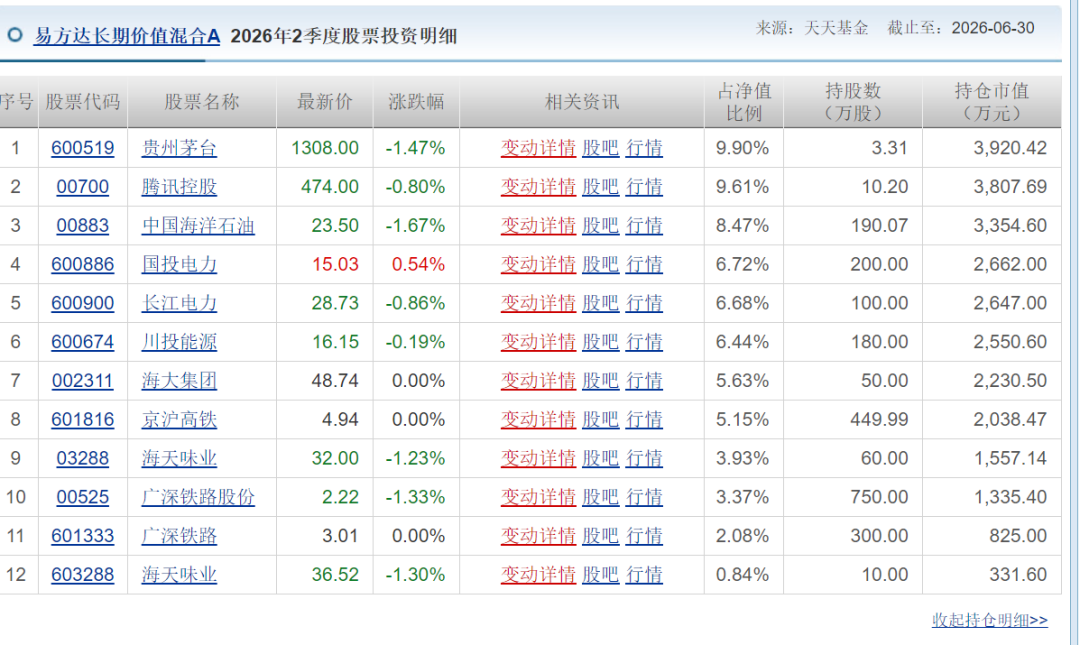Open stock code 600674 link
1080x645 pixels.
(x=83, y=342)
